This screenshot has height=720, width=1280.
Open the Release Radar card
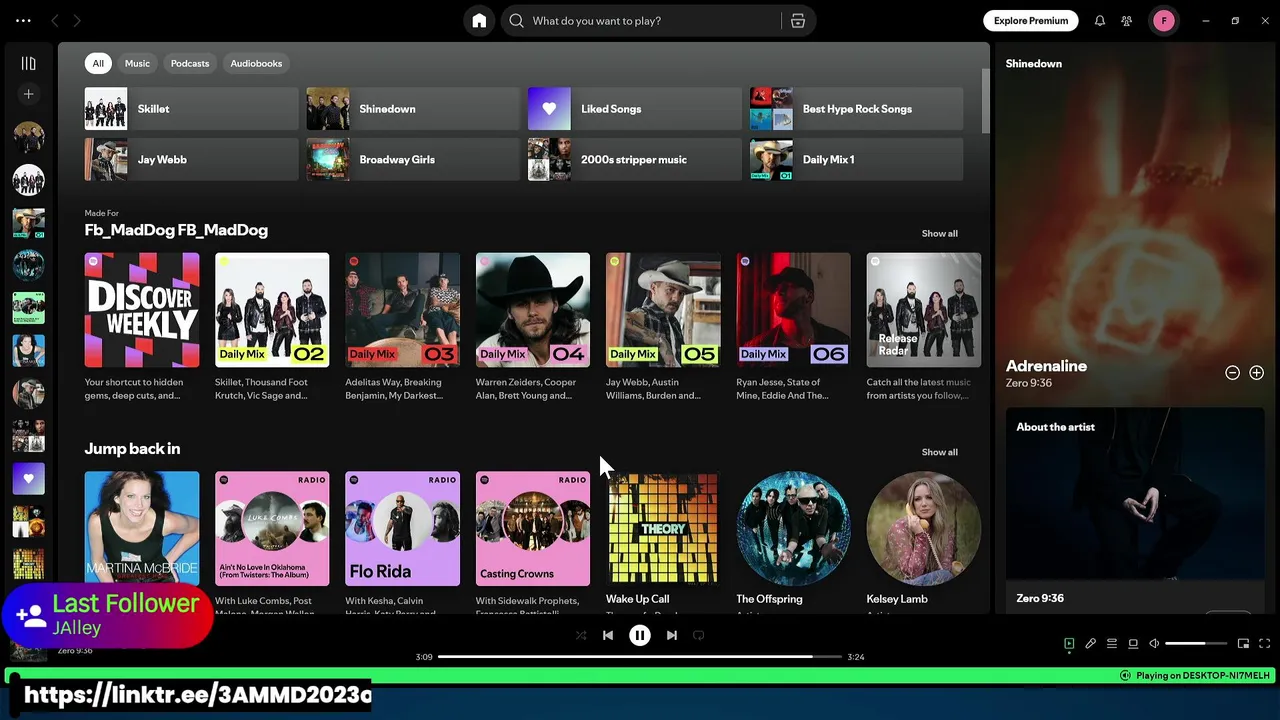924,327
